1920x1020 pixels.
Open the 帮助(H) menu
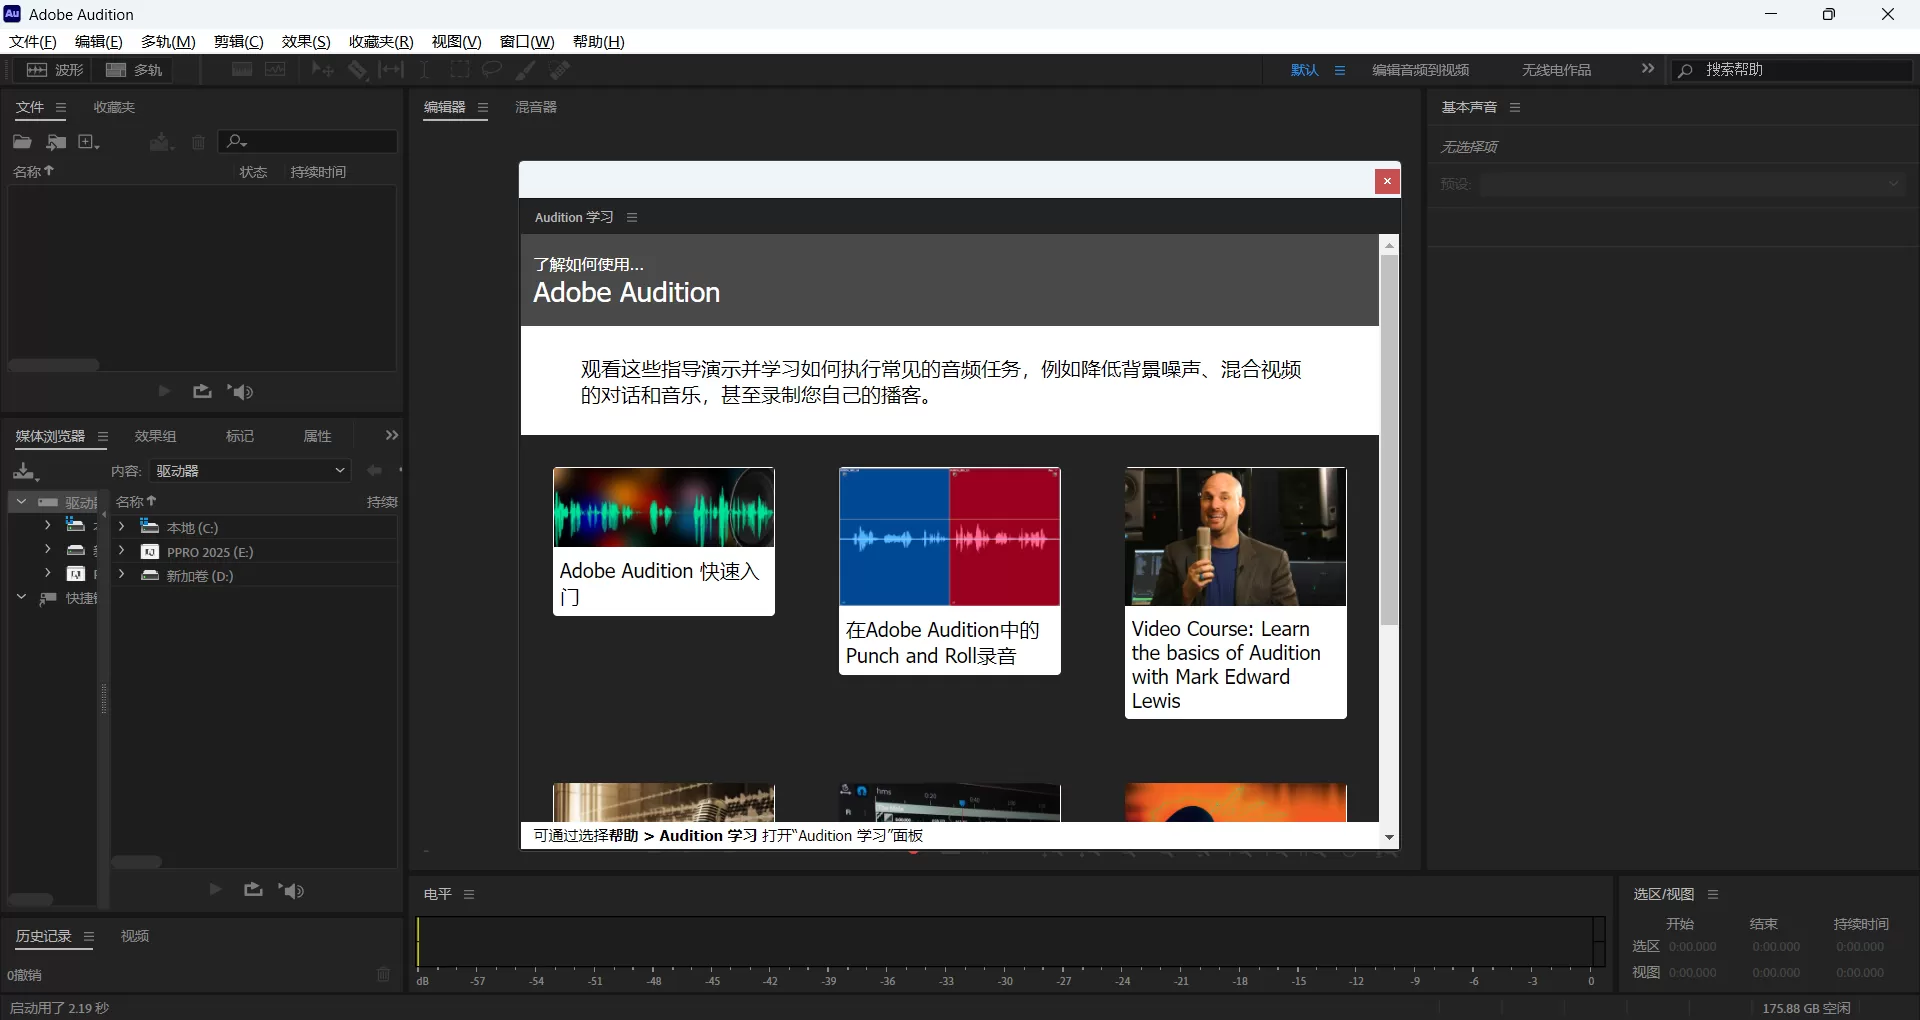598,41
